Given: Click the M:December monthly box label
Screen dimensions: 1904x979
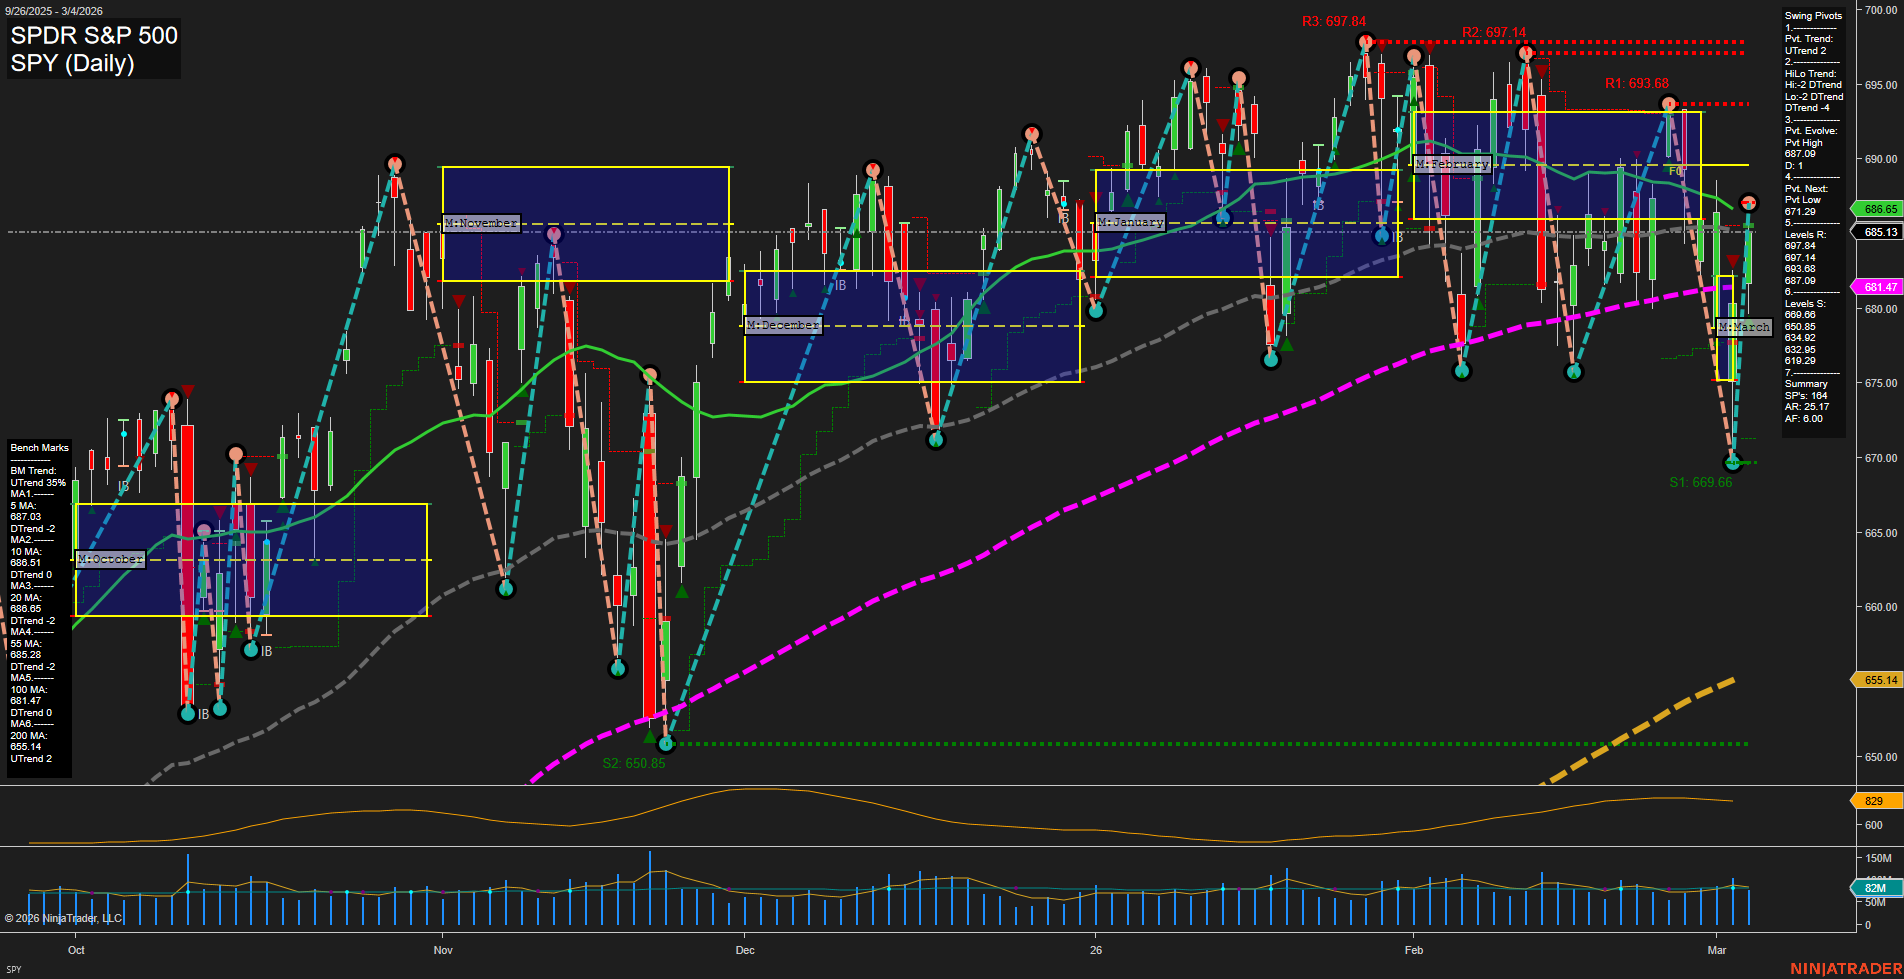Looking at the screenshot, I should (x=784, y=324).
